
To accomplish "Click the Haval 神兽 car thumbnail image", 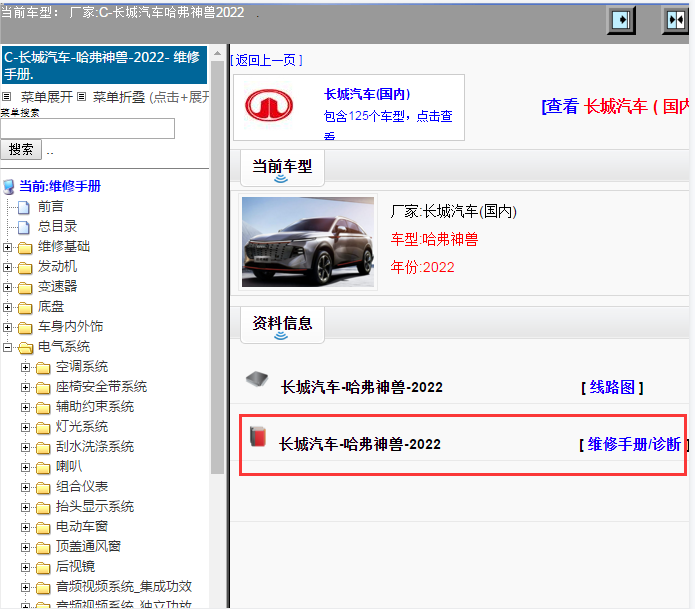I will (x=308, y=242).
